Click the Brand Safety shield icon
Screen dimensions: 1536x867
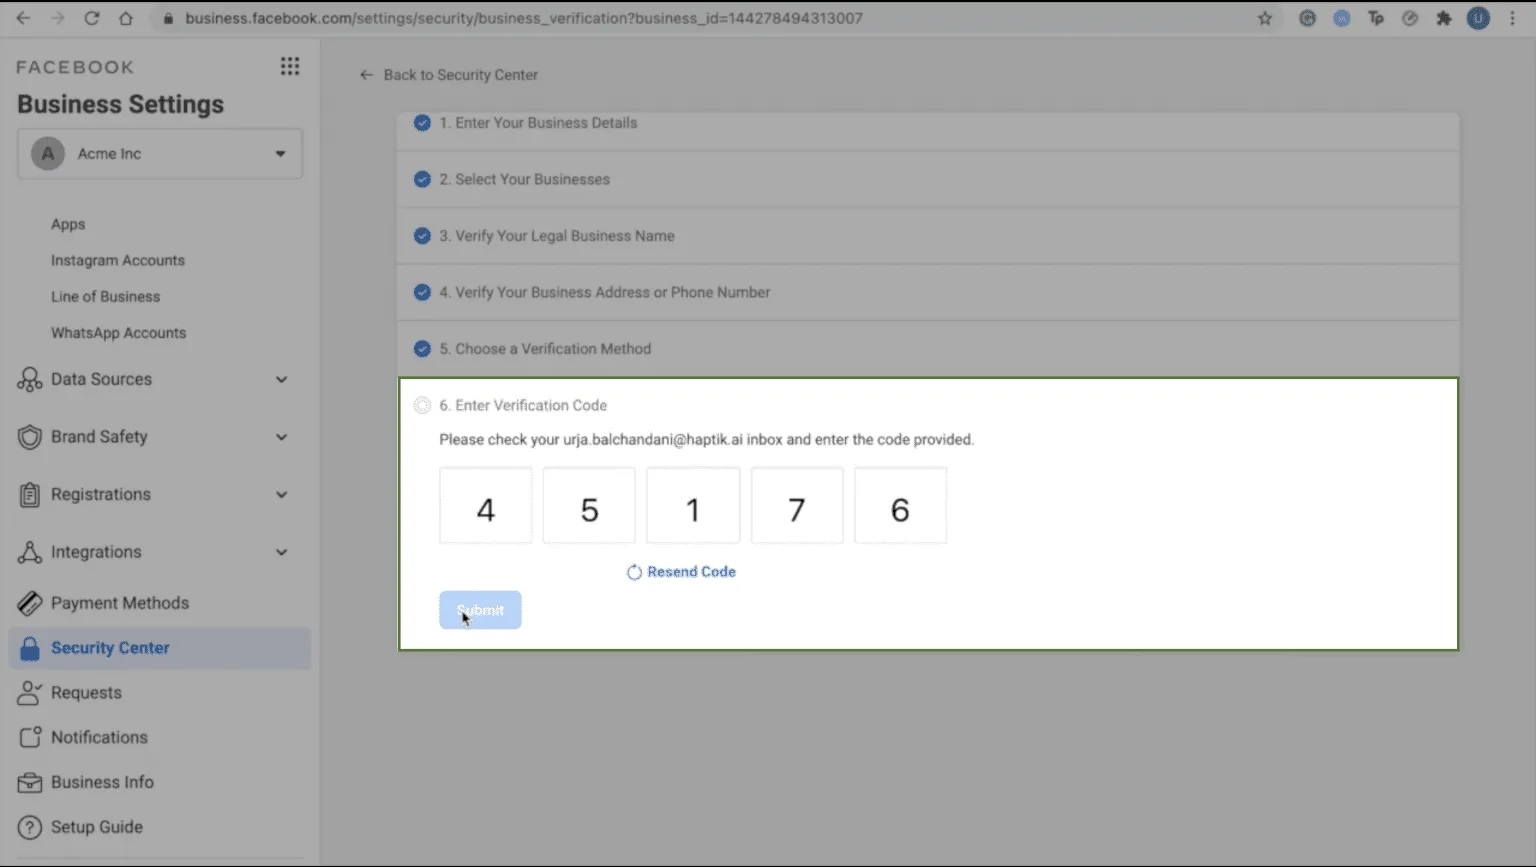(28, 437)
